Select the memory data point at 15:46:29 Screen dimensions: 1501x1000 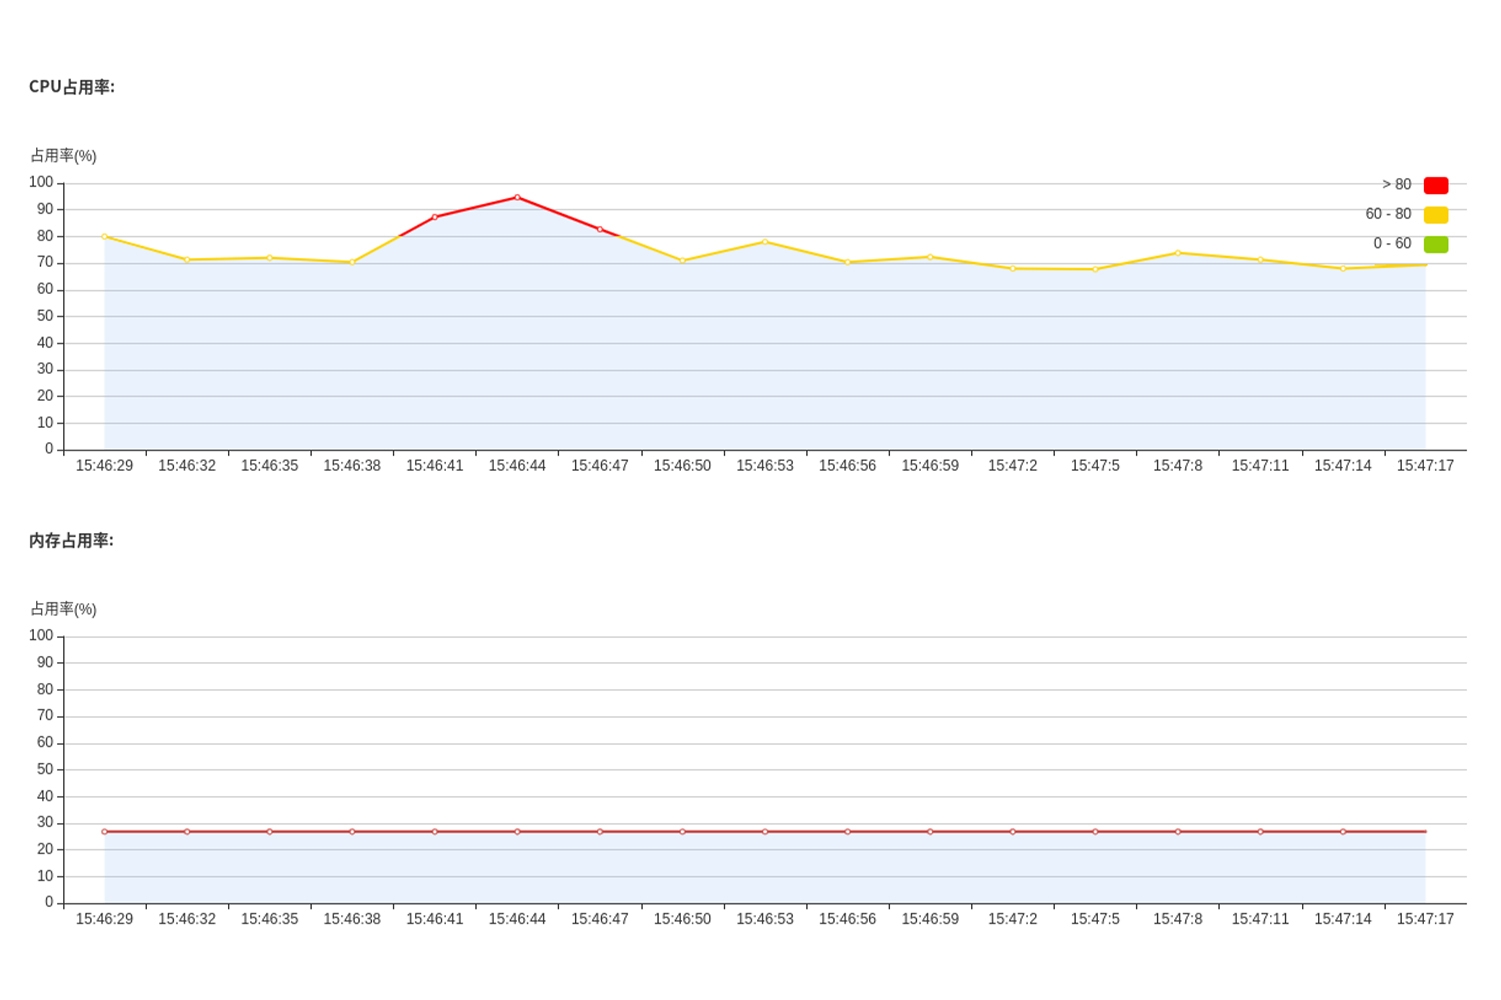pos(104,831)
